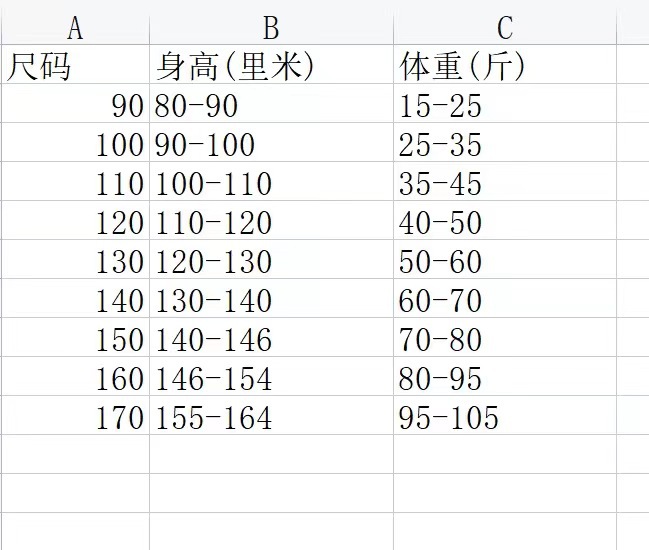Viewport: 649px width, 550px height.
Task: Select the weight cell 35-45
Action: [x=504, y=184]
